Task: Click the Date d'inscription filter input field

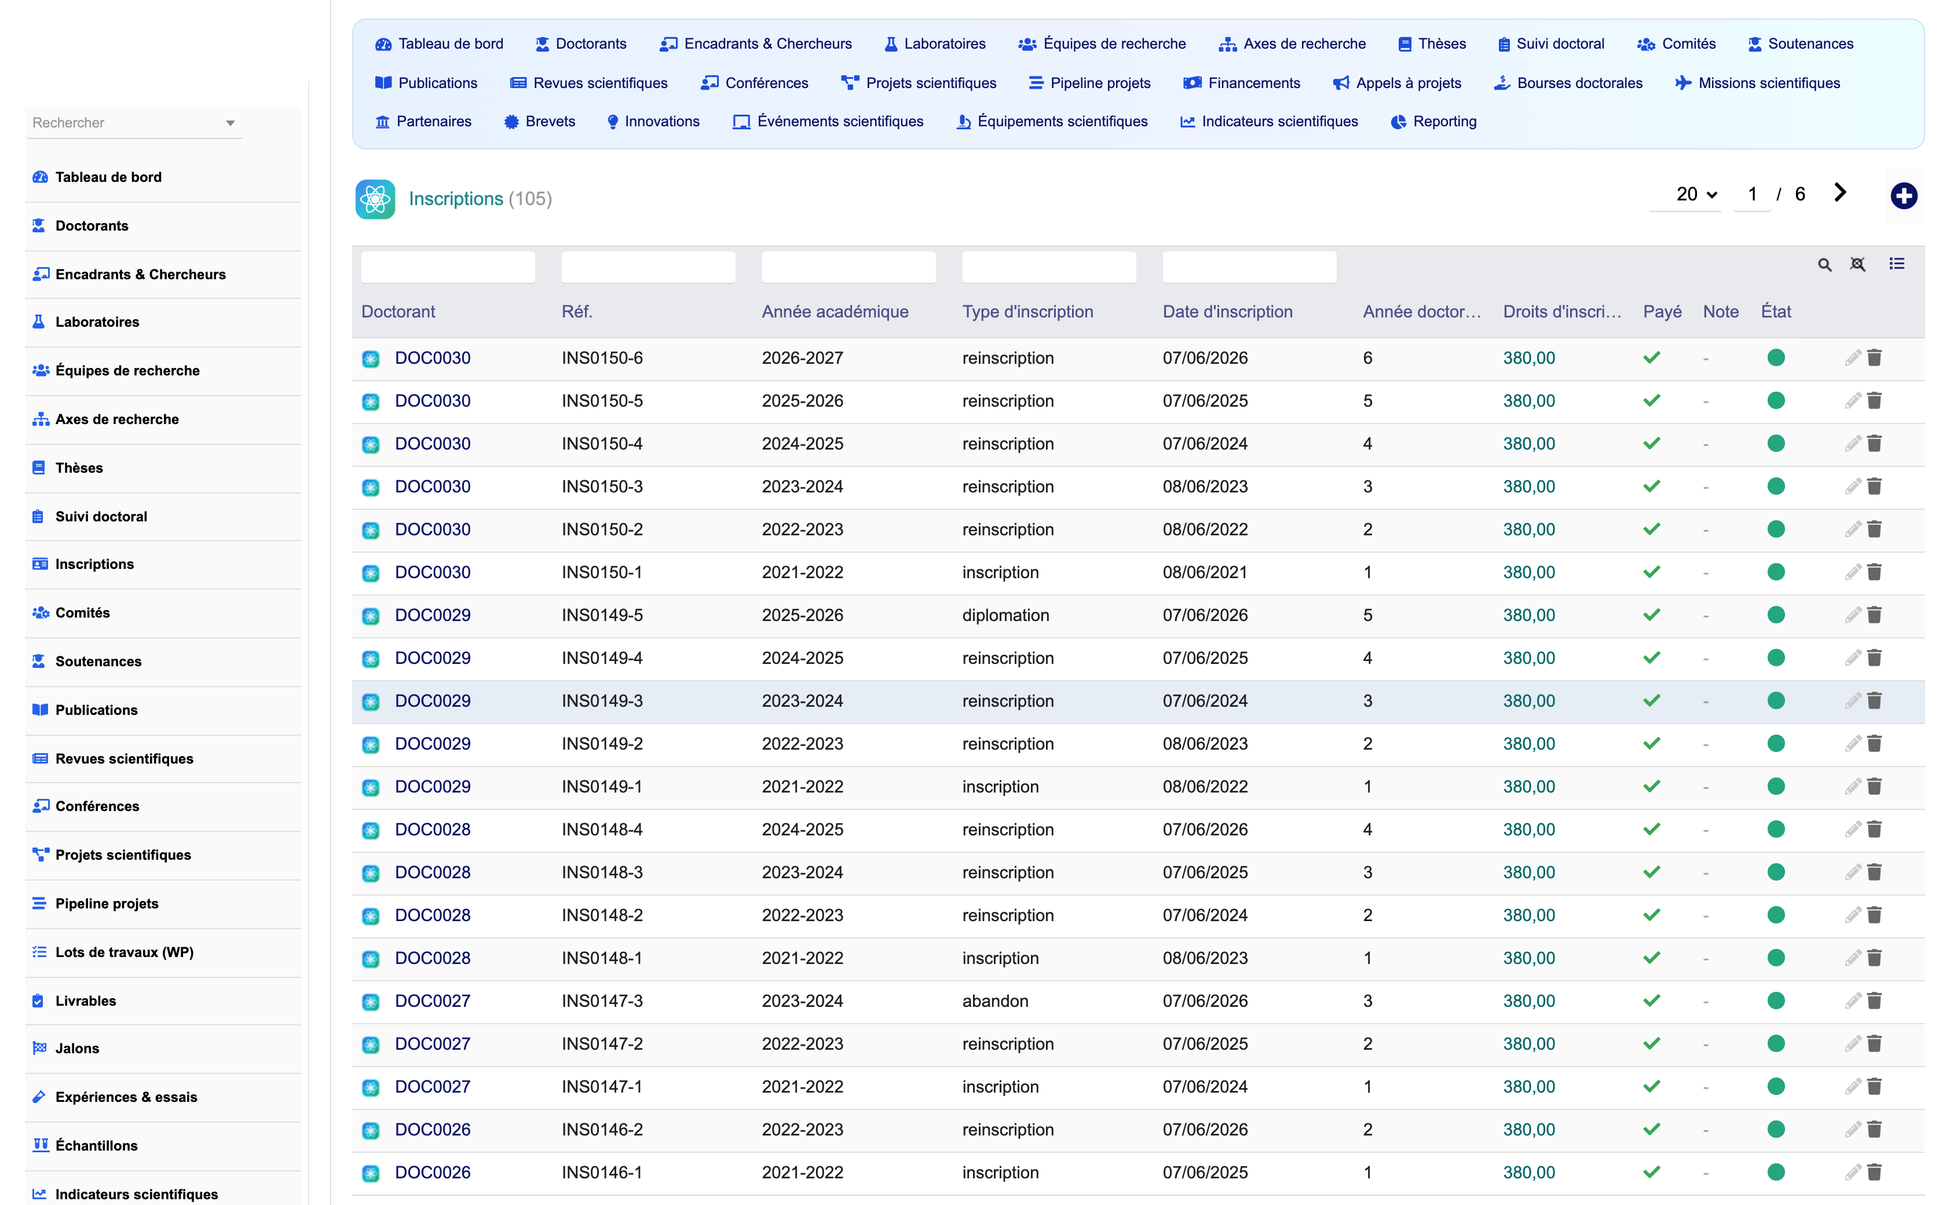Action: pos(1249,267)
